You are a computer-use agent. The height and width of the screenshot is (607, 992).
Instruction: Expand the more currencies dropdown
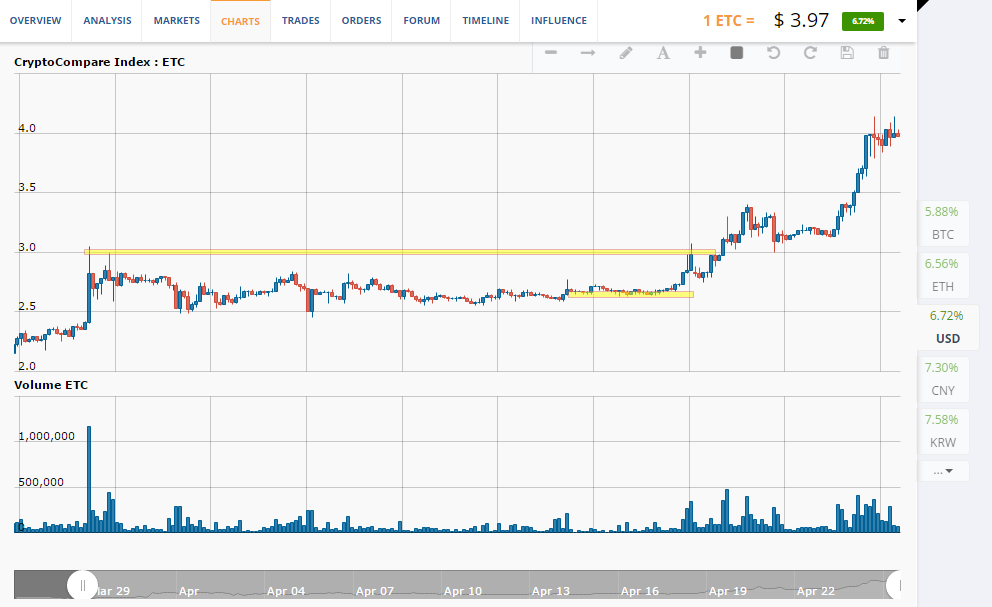coord(943,470)
